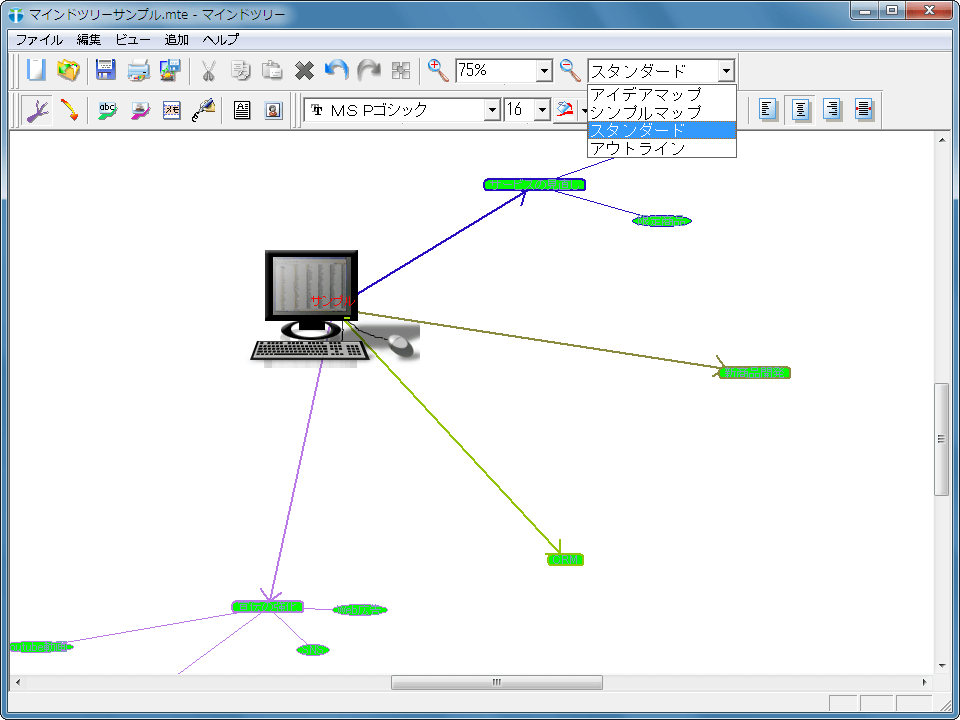Paste from clipboard icon
This screenshot has height=720, width=960.
[272, 70]
